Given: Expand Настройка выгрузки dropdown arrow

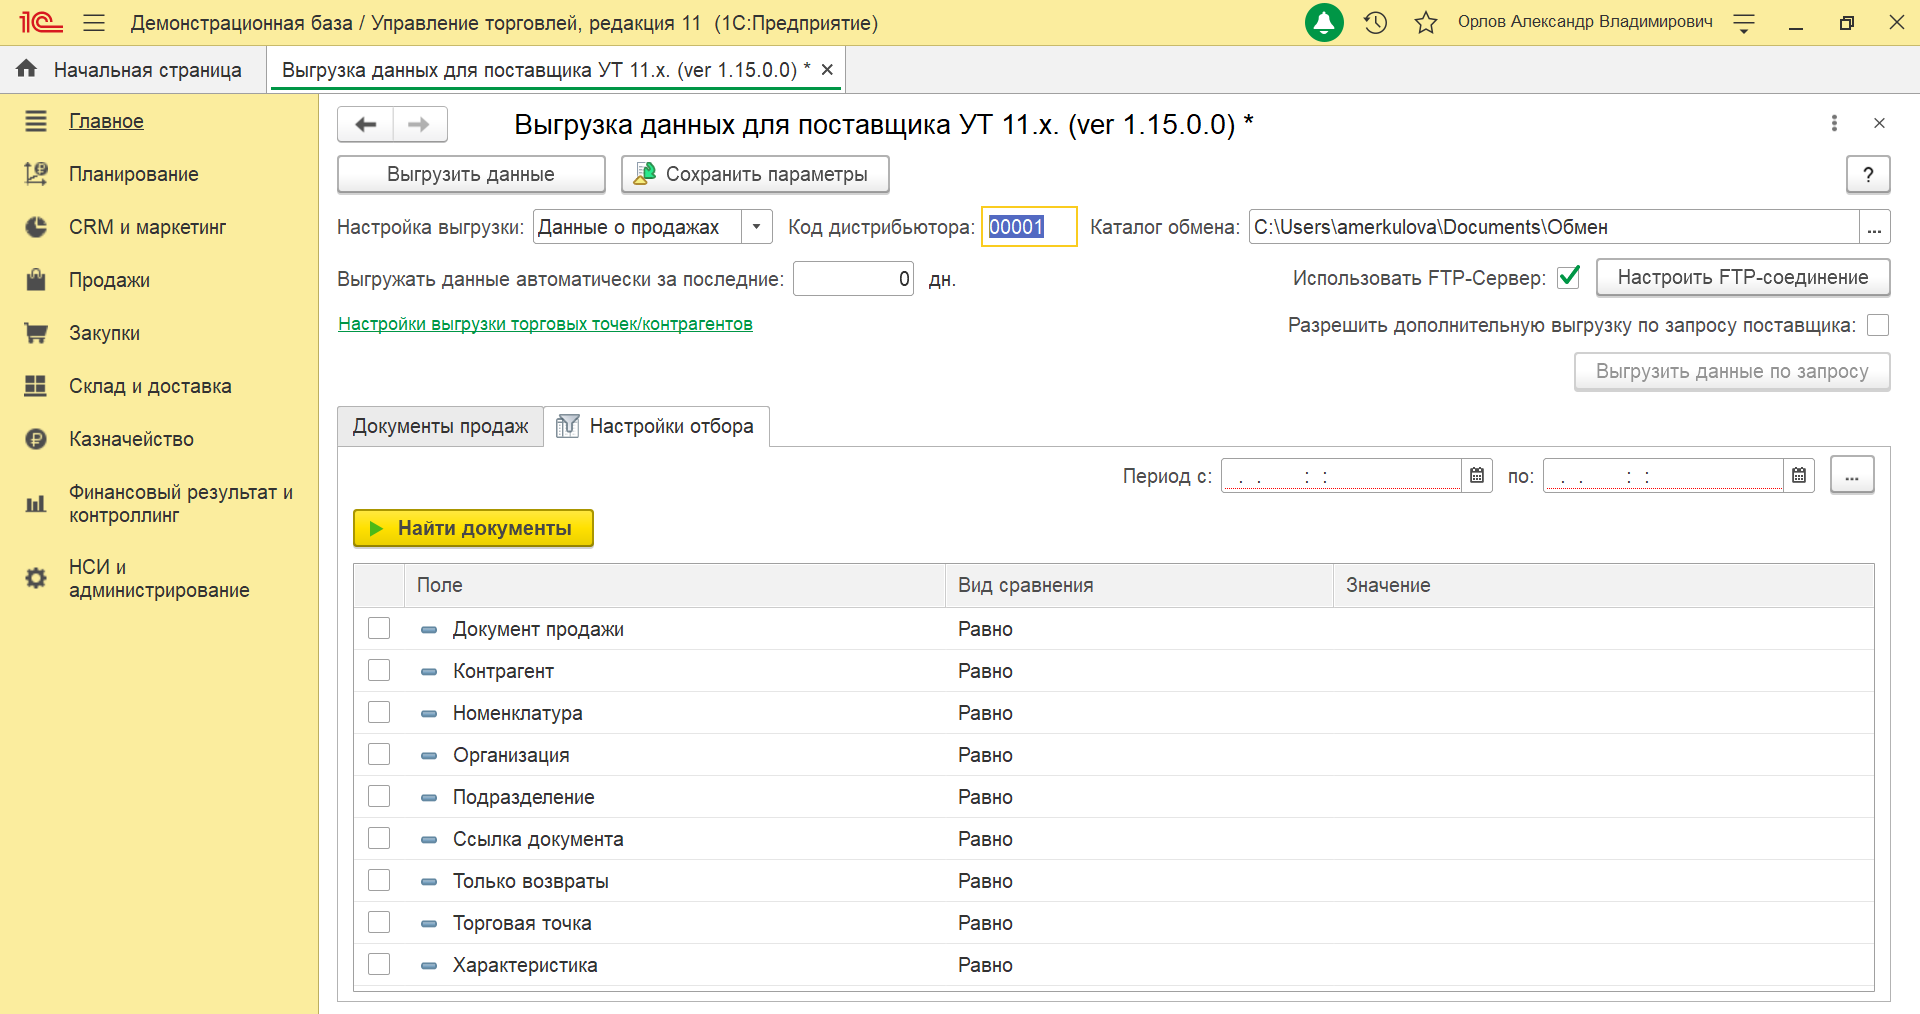Looking at the screenshot, I should click(x=757, y=227).
